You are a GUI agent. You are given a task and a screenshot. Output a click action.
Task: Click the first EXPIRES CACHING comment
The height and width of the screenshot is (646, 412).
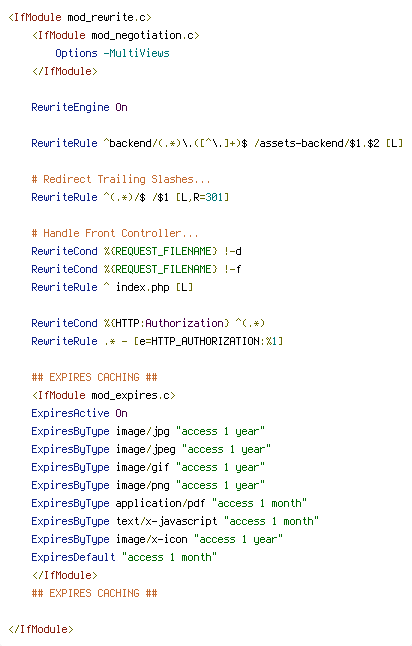coord(94,377)
